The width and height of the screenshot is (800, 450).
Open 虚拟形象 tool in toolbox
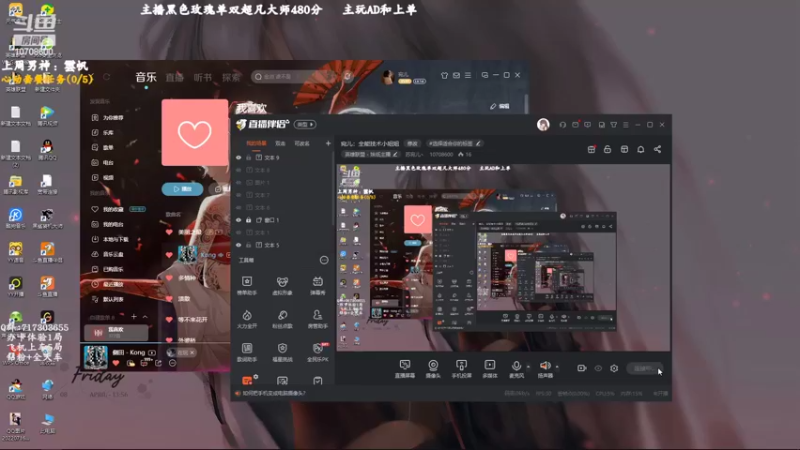coord(282,285)
